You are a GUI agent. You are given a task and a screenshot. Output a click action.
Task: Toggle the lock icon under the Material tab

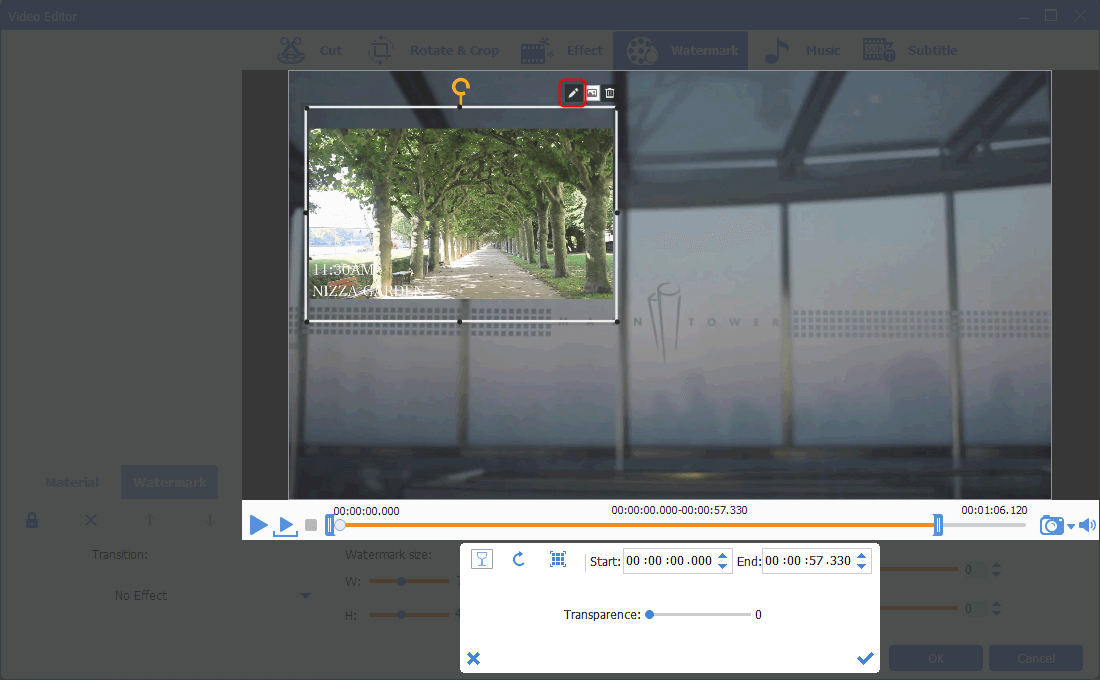pyautogui.click(x=32, y=520)
